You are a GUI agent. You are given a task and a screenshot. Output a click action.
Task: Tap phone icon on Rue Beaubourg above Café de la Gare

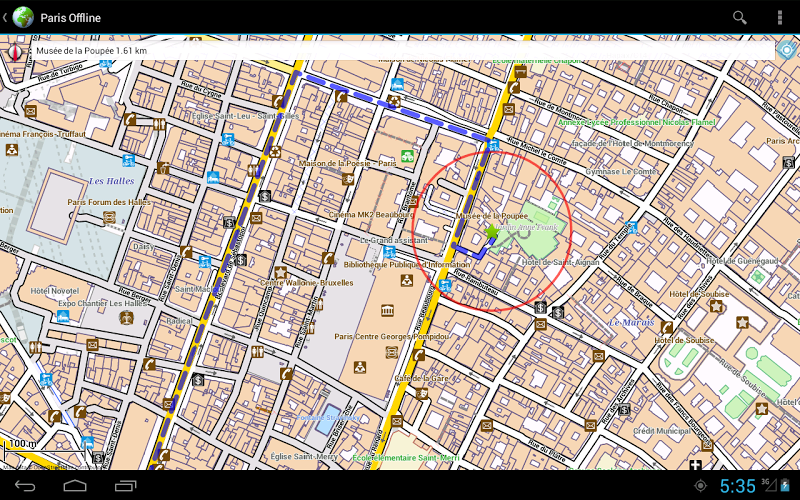tap(418, 354)
